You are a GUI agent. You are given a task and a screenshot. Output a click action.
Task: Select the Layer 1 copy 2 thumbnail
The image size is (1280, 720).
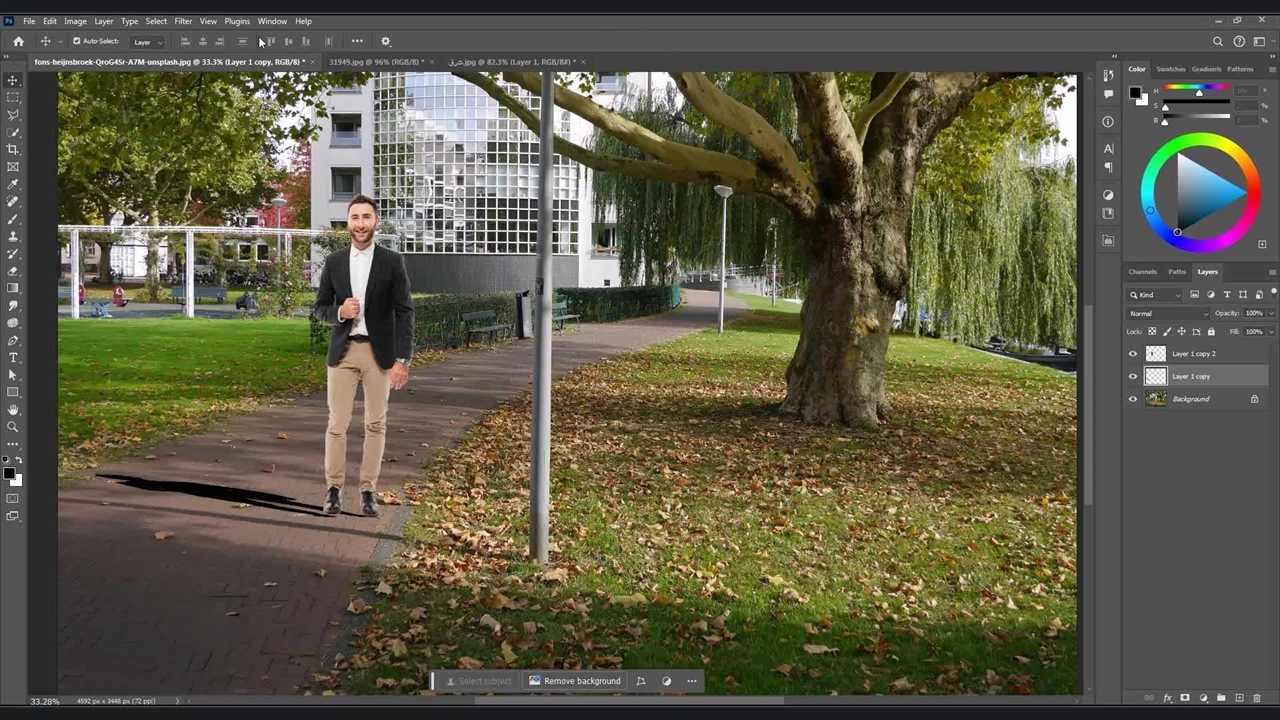pos(1156,354)
